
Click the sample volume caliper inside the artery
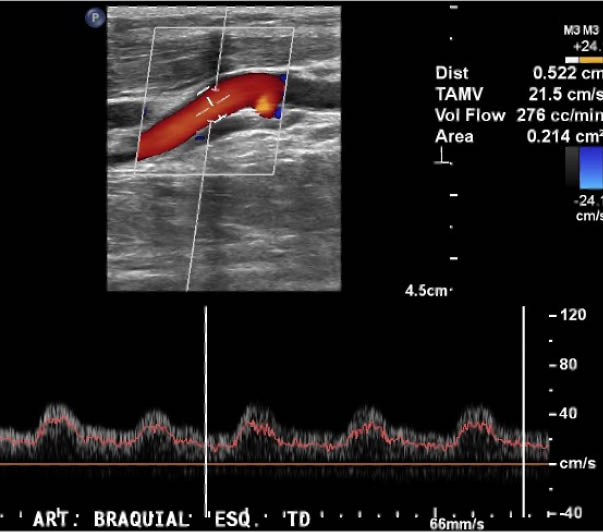(x=212, y=103)
